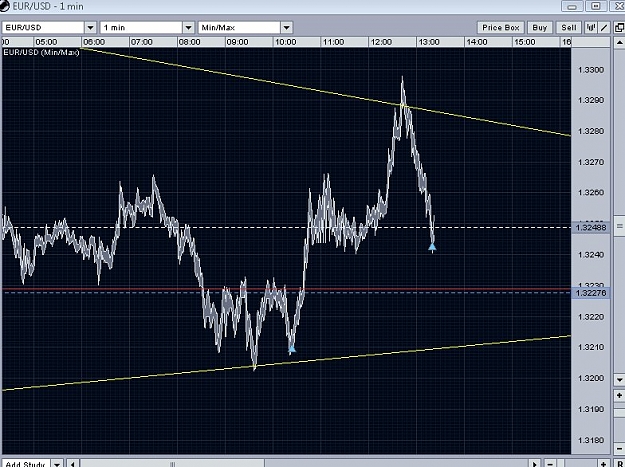Open the EUR/USD symbol dropdown arrow
Viewport: 625px width, 467px height.
[x=90, y=27]
